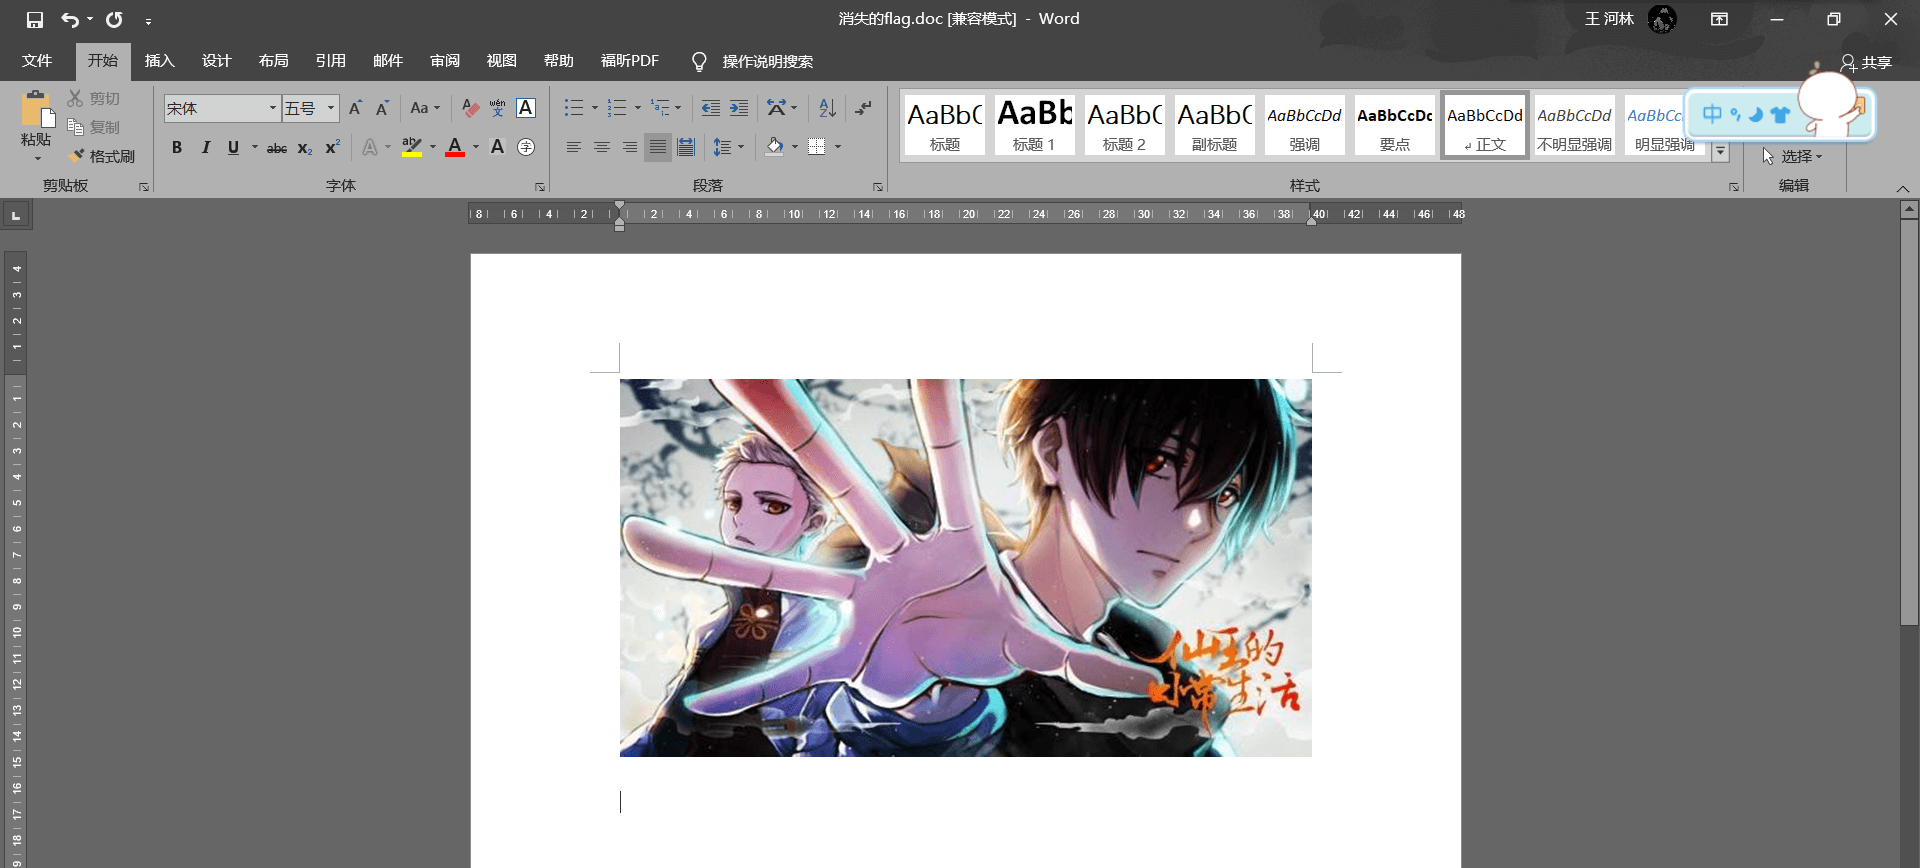Select the anime picture in the document
1920x868 pixels.
click(966, 567)
